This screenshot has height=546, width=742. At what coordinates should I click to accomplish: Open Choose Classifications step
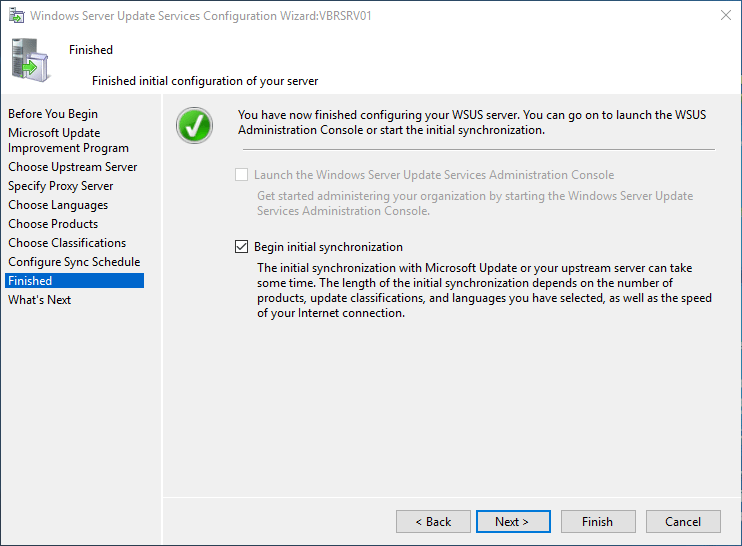[67, 243]
